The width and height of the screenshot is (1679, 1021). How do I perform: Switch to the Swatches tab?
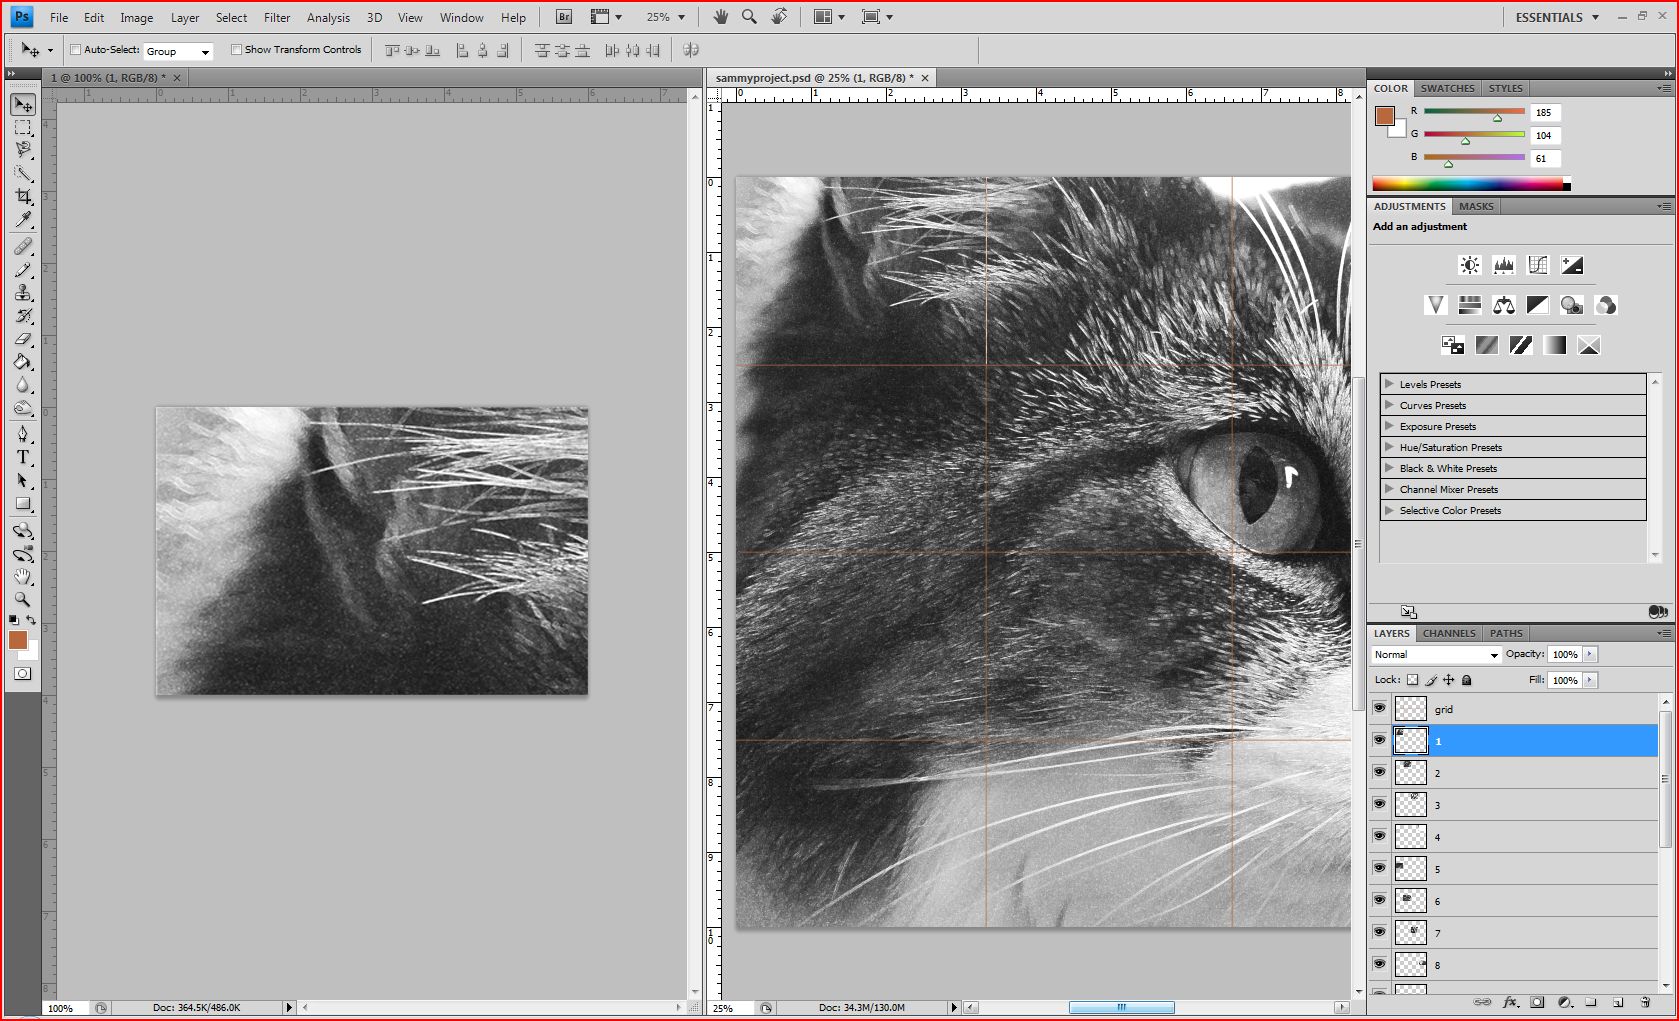coord(1447,88)
